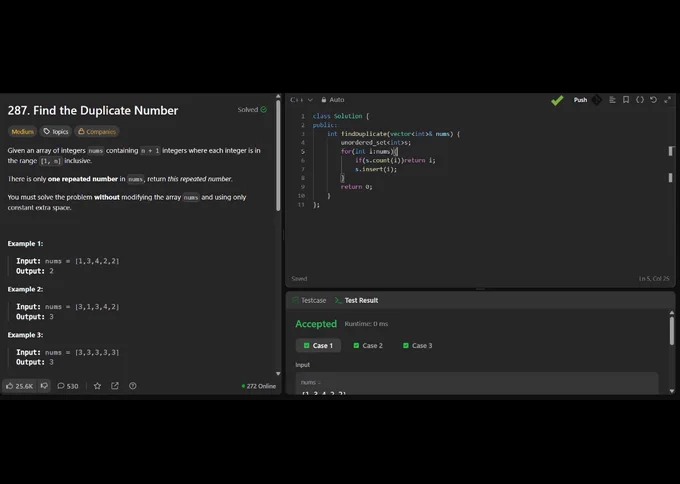Click the bookmark icon in editor toolbar
The image size is (680, 484).
(626, 100)
